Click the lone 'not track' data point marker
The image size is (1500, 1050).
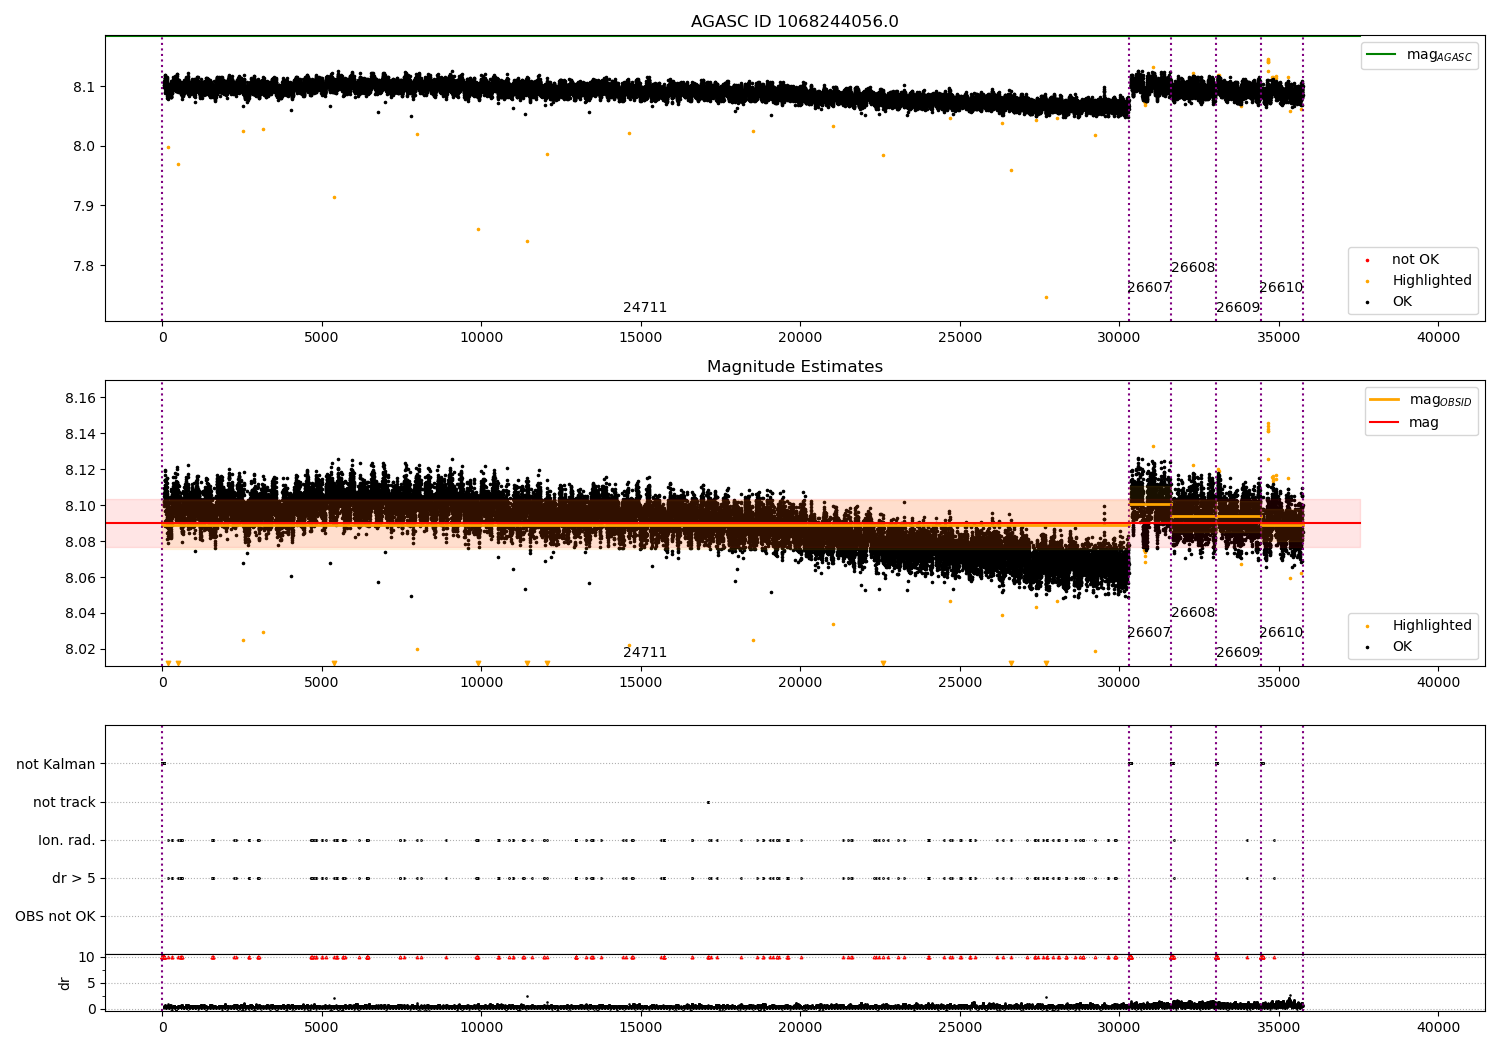[708, 802]
